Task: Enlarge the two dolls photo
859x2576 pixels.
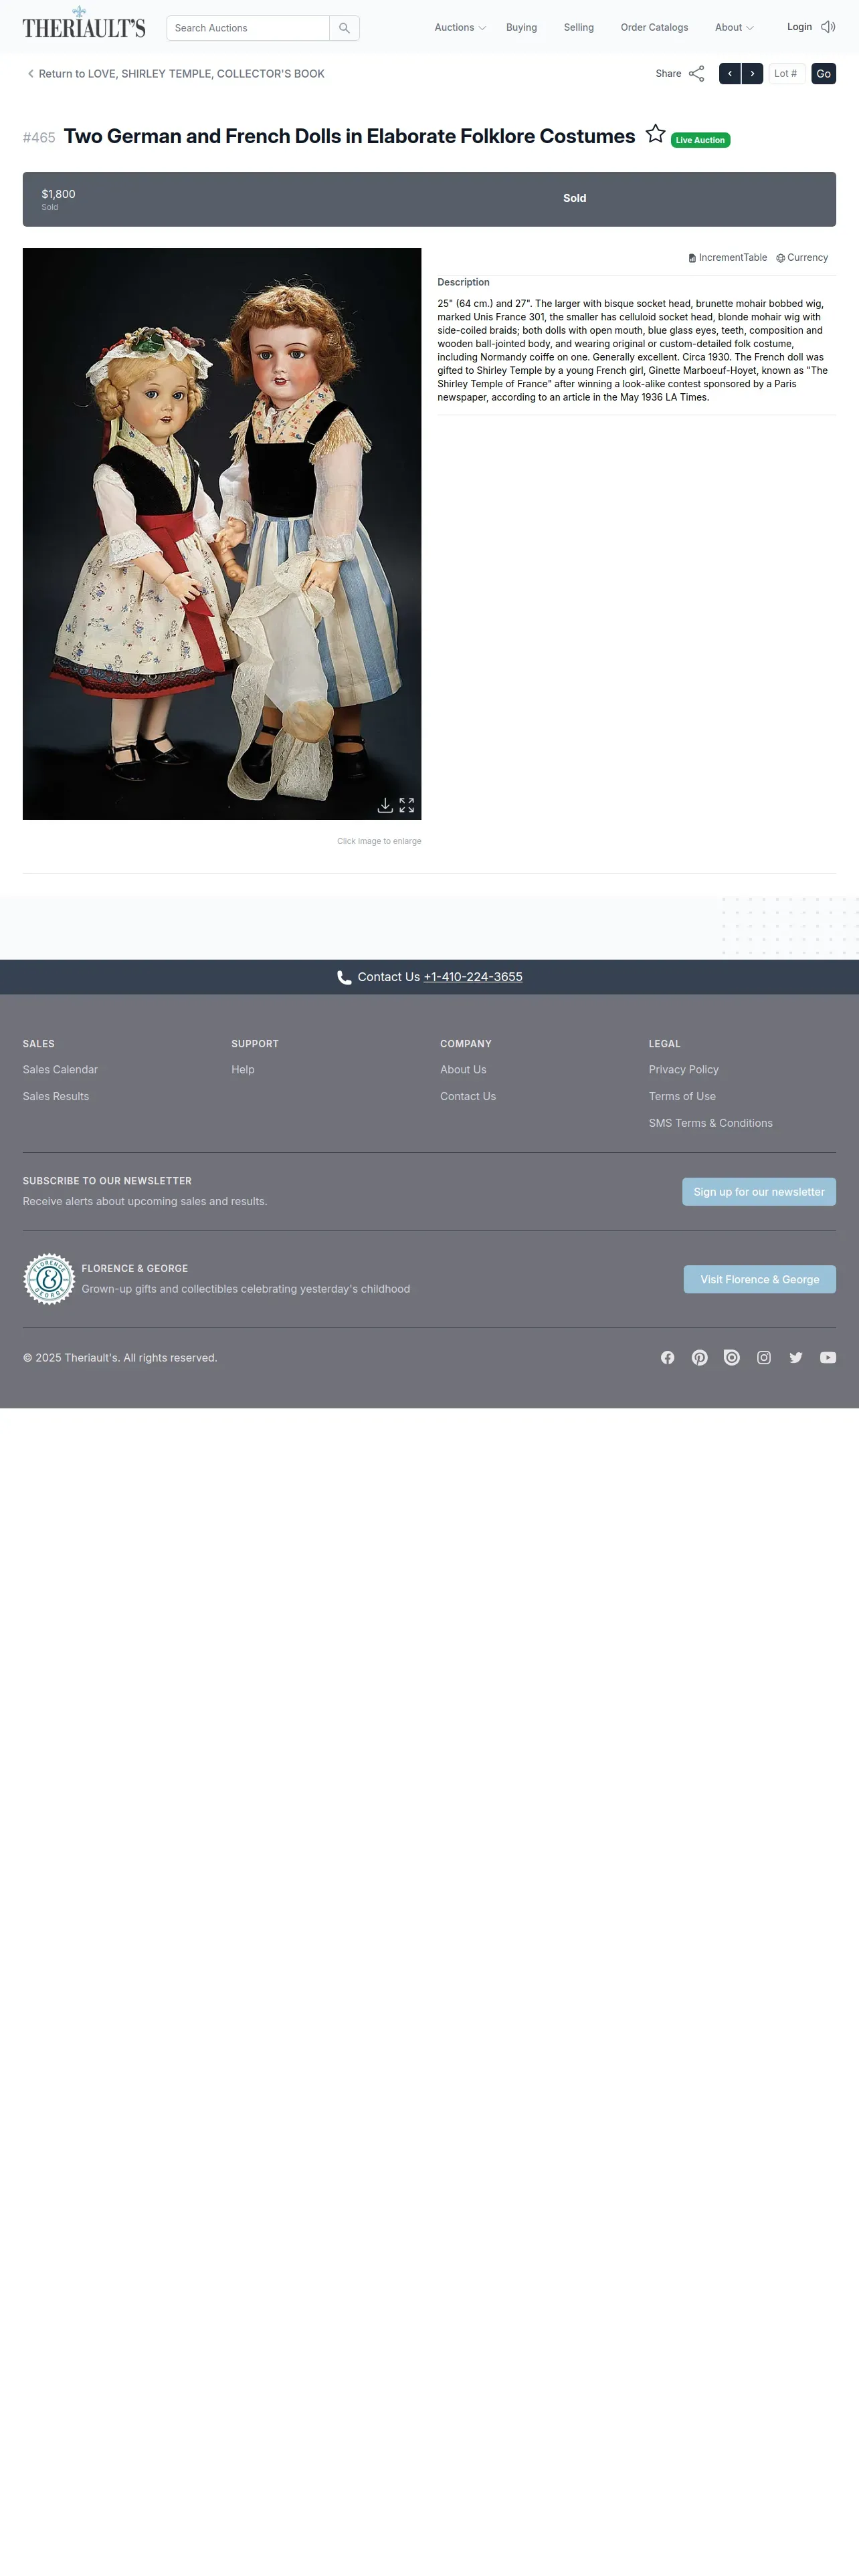Action: click(222, 534)
